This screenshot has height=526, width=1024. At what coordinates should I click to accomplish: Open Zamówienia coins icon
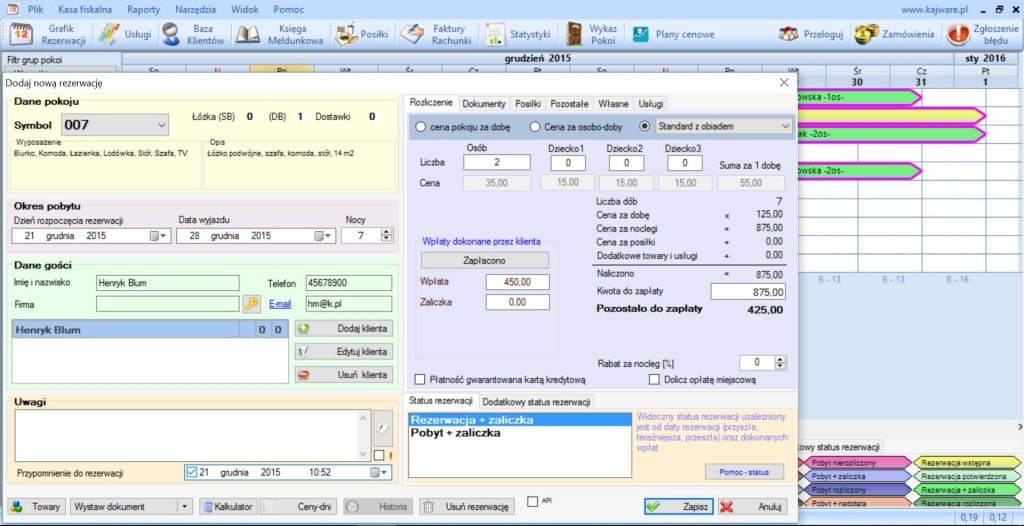click(x=866, y=34)
